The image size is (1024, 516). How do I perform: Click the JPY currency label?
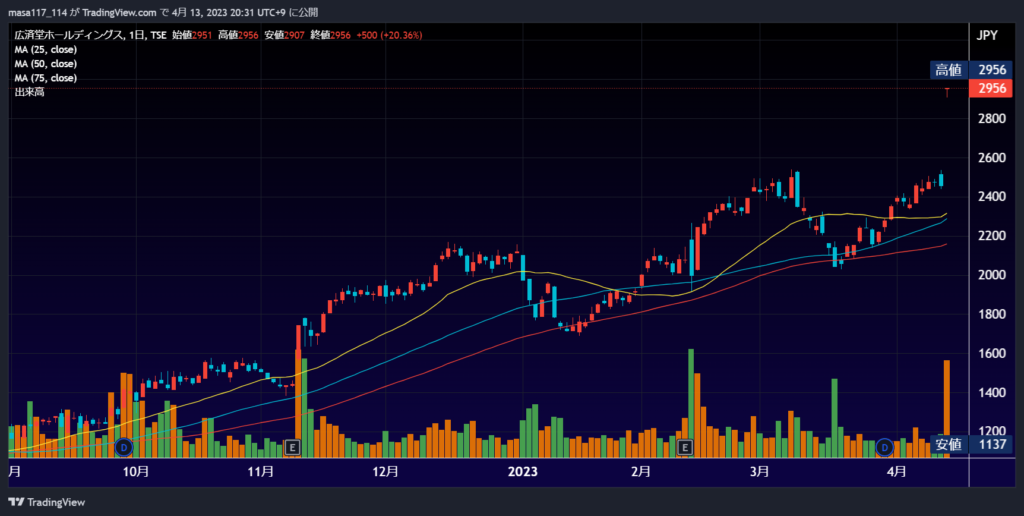click(x=987, y=35)
